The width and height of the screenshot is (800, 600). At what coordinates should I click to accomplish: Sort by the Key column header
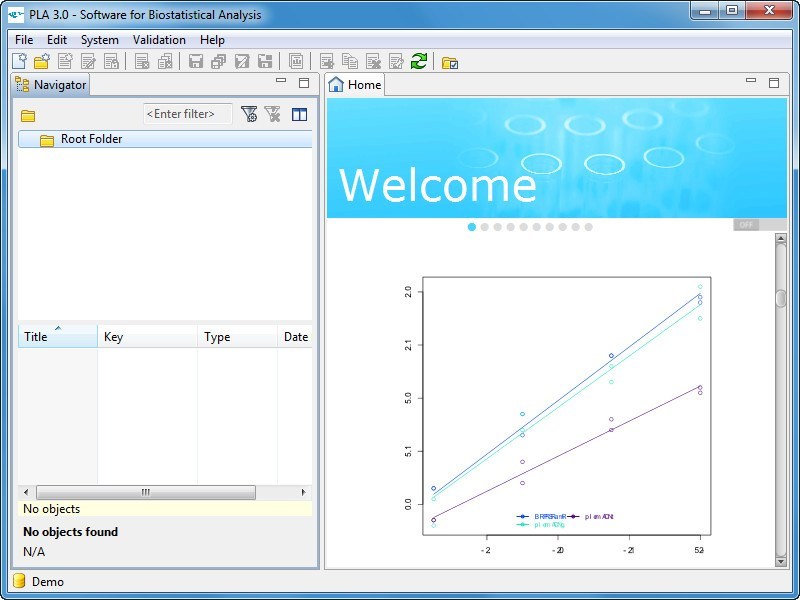pyautogui.click(x=147, y=337)
